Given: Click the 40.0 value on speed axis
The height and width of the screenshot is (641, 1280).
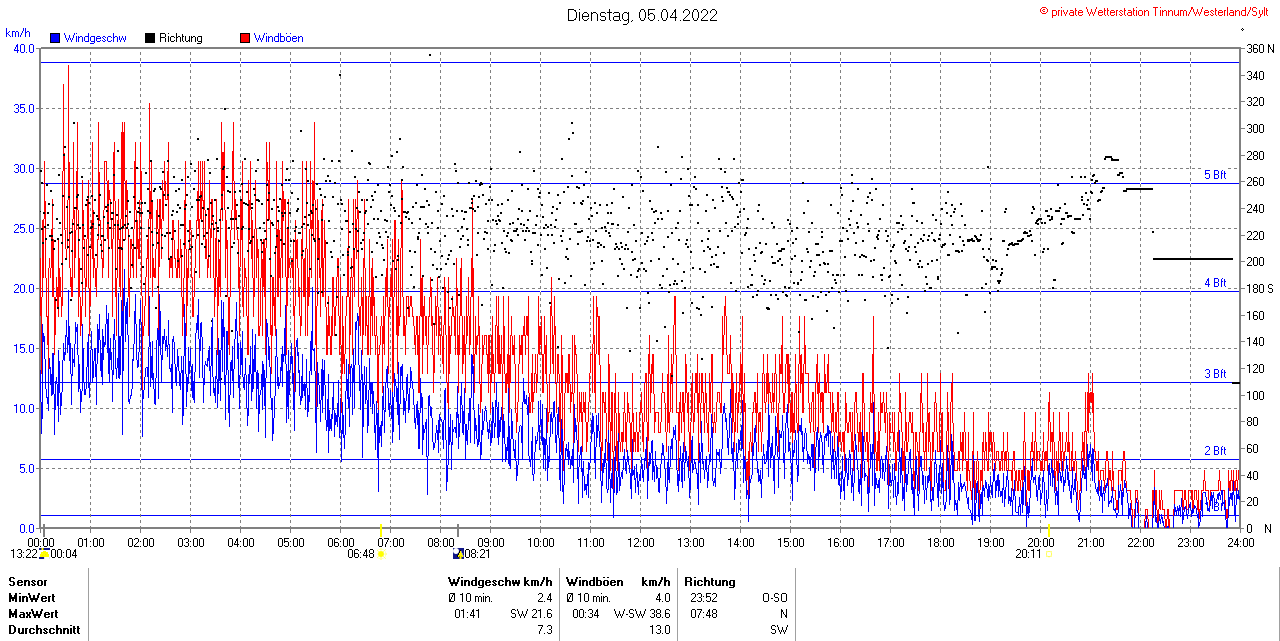Looking at the screenshot, I should click(23, 48).
